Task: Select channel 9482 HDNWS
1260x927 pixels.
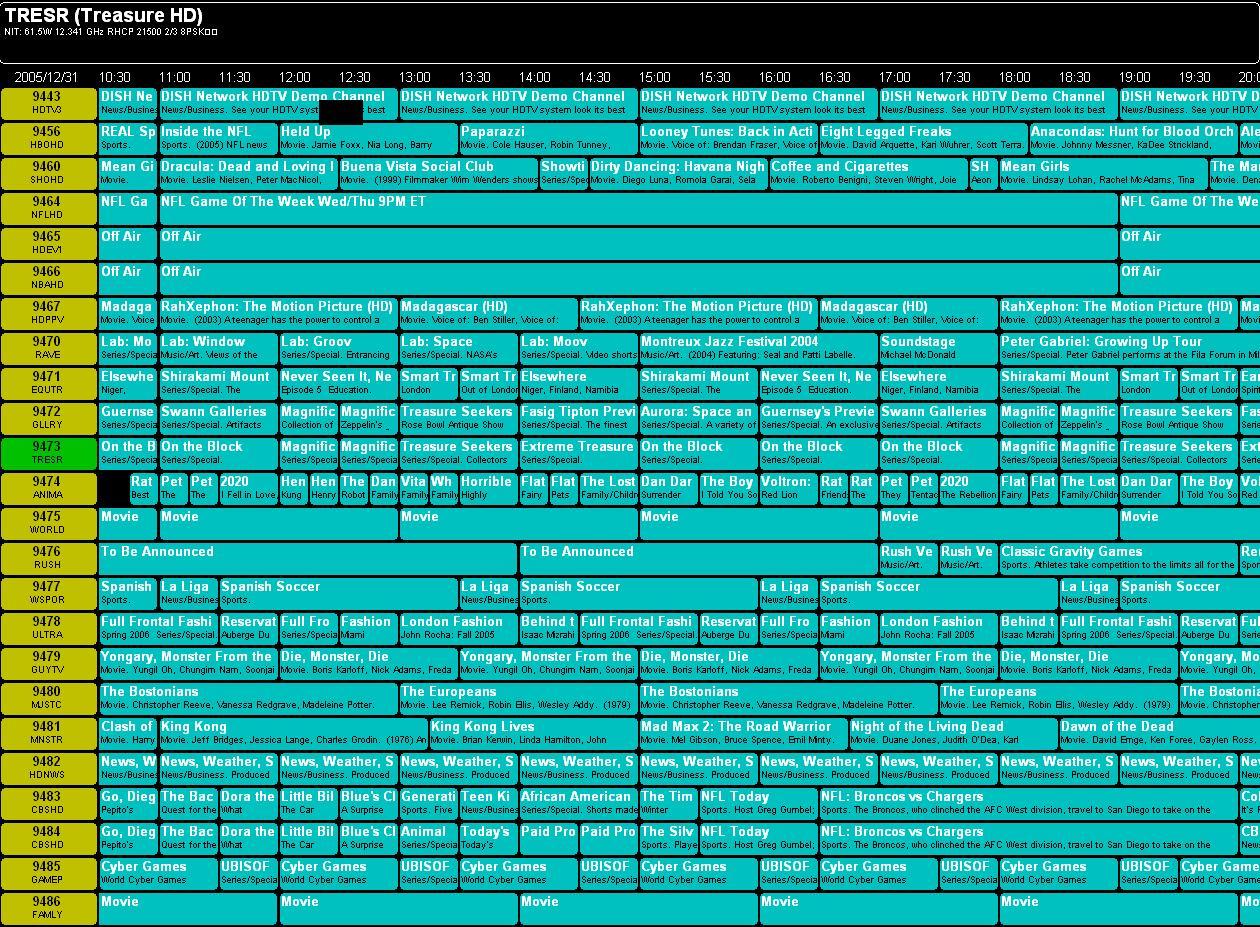Action: 48,768
